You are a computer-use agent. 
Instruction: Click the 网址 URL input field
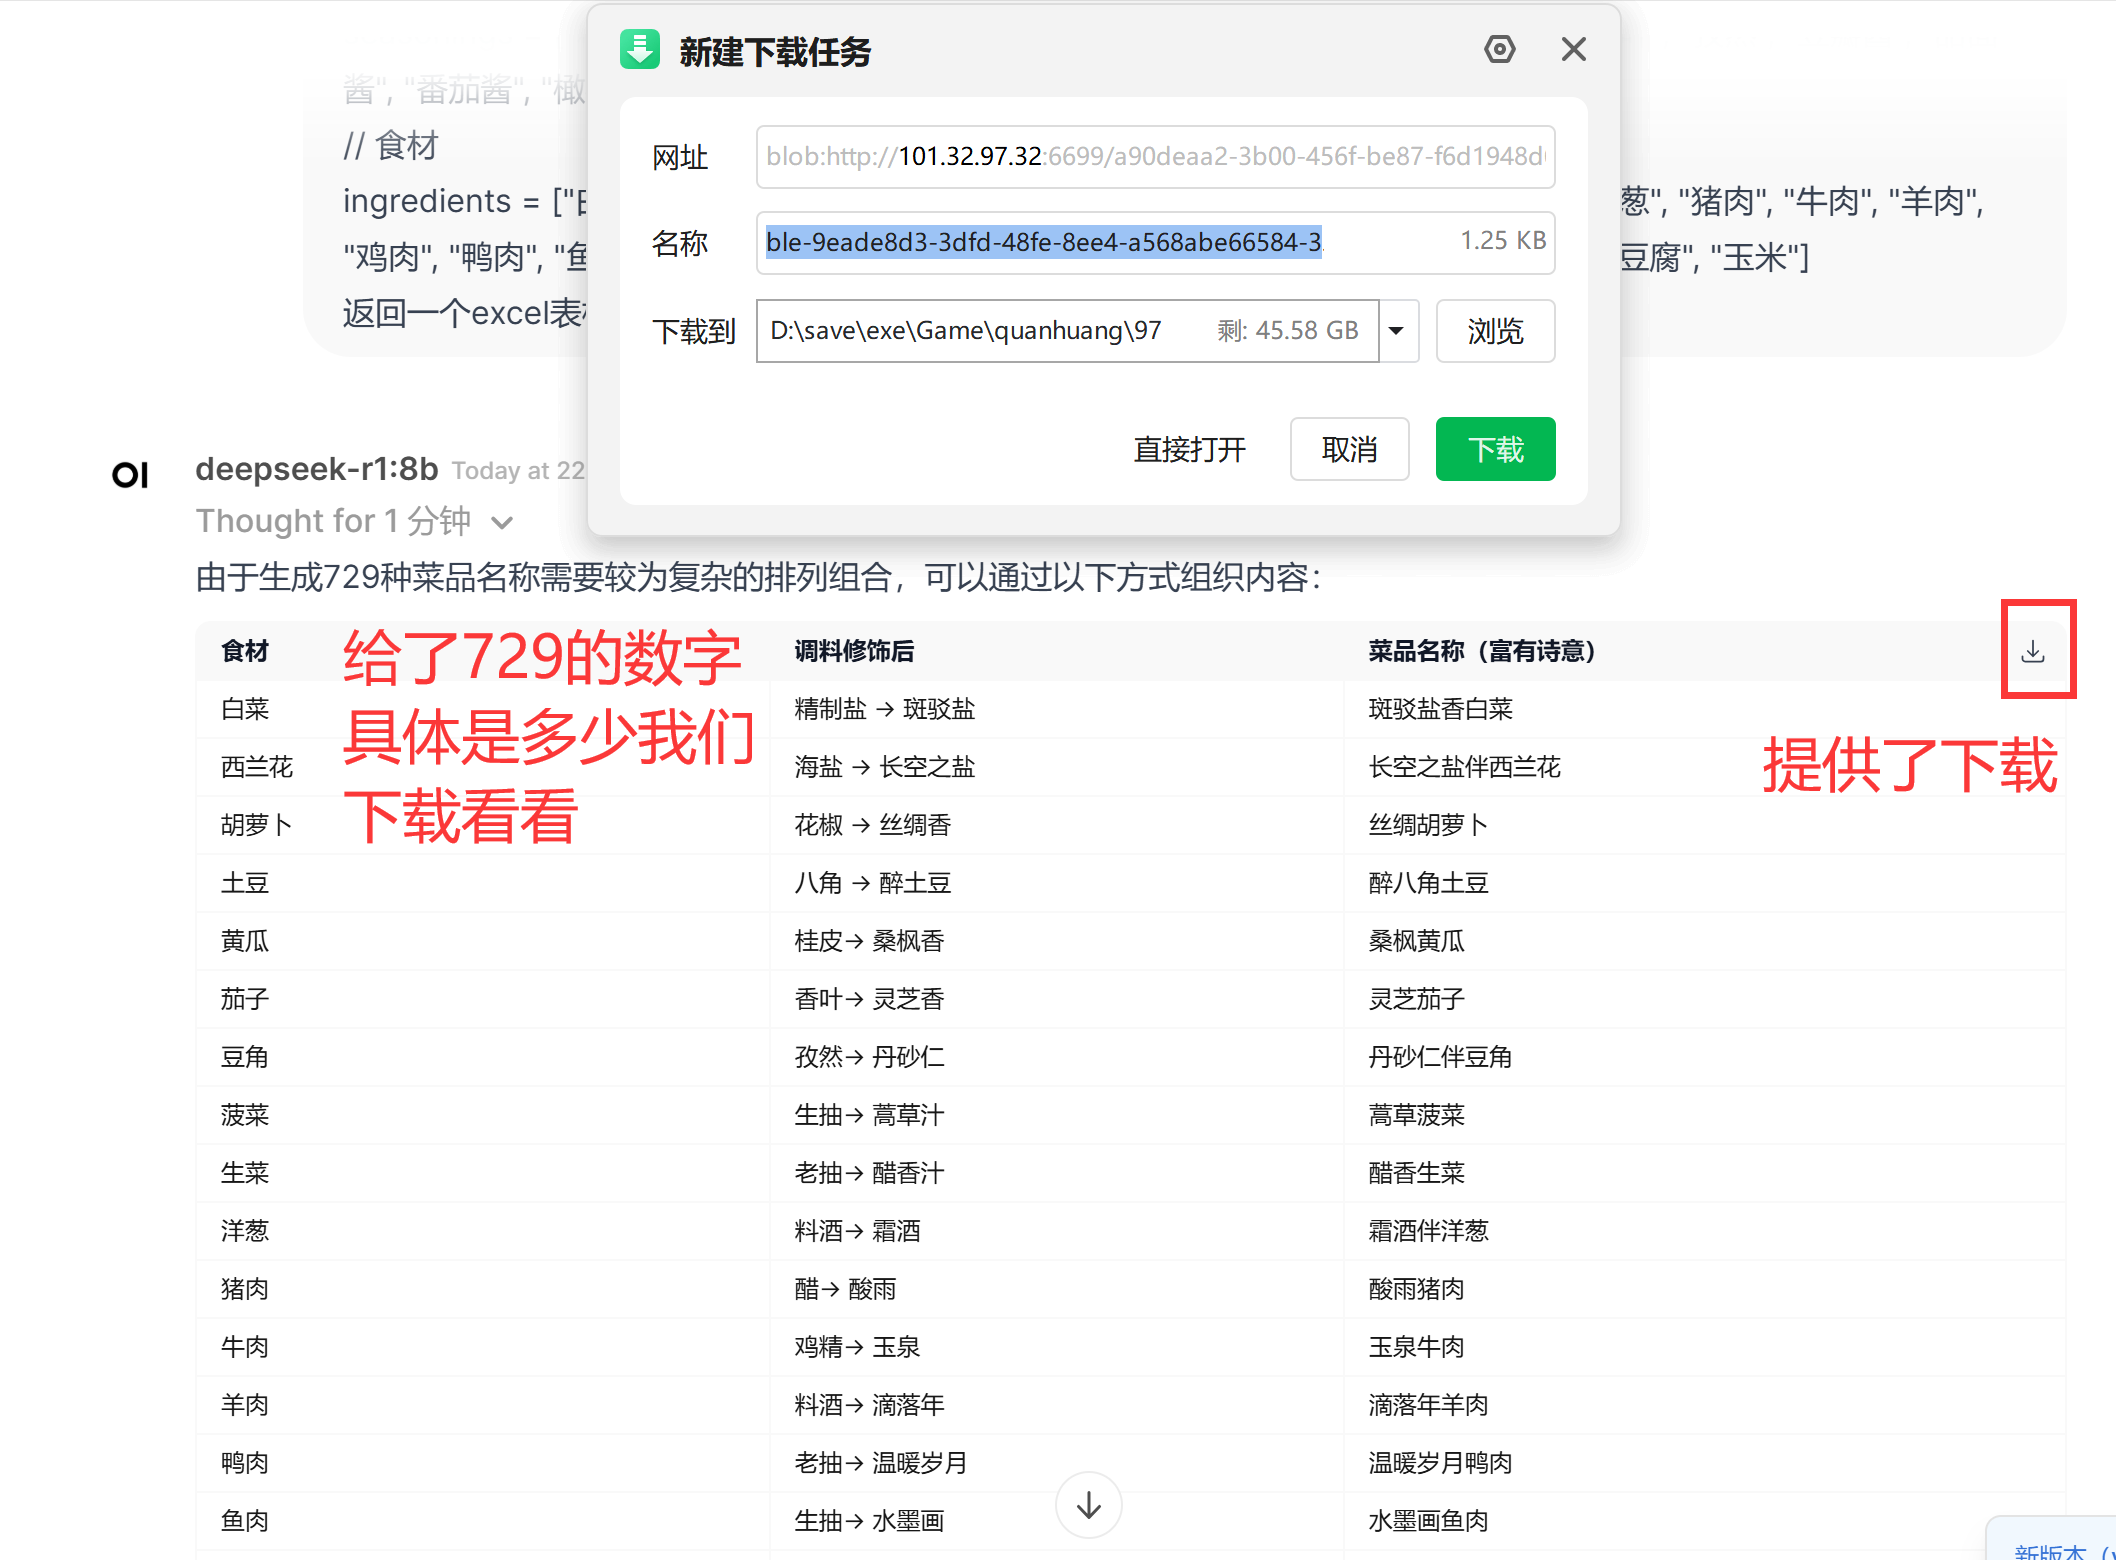point(1154,157)
